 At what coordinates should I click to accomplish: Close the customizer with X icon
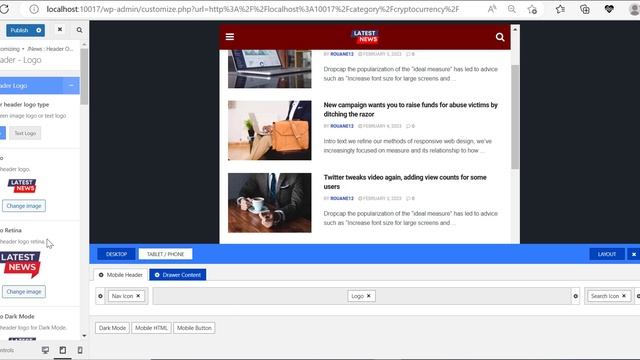[60, 29]
